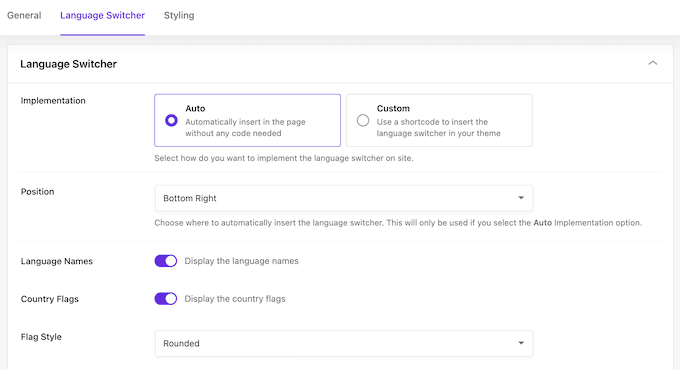Viewport: 680px width, 370px height.
Task: Toggle the Language Names switch
Action: (166, 261)
